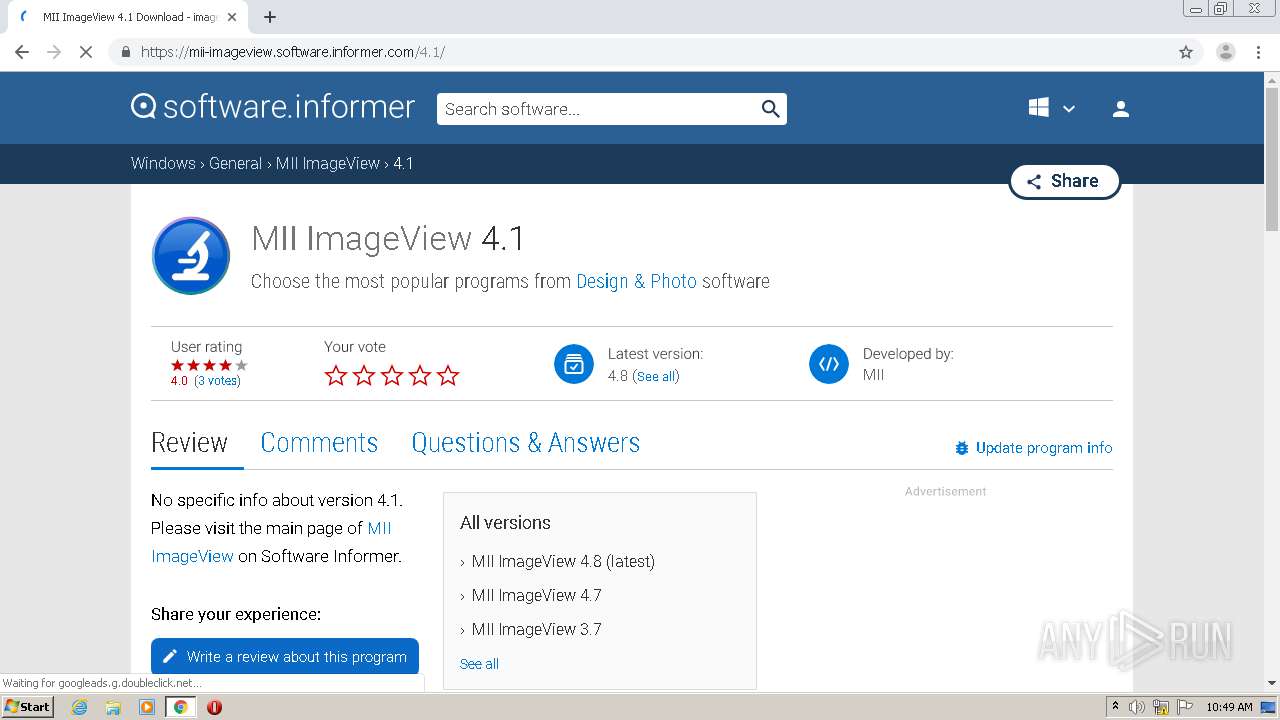The height and width of the screenshot is (720, 1280).
Task: Open a new browser tab
Action: (x=270, y=17)
